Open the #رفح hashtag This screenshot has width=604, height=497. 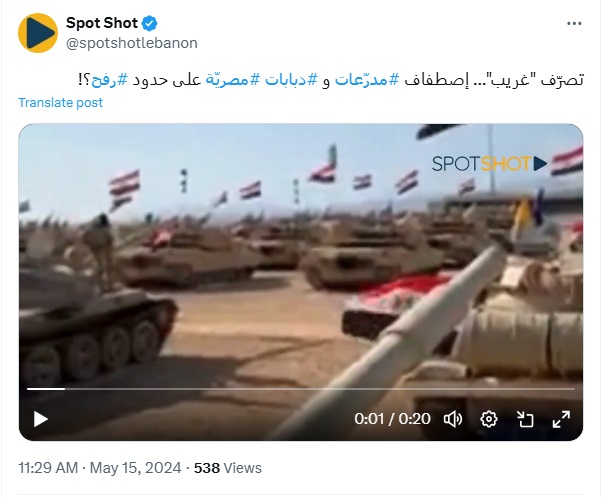(x=109, y=80)
